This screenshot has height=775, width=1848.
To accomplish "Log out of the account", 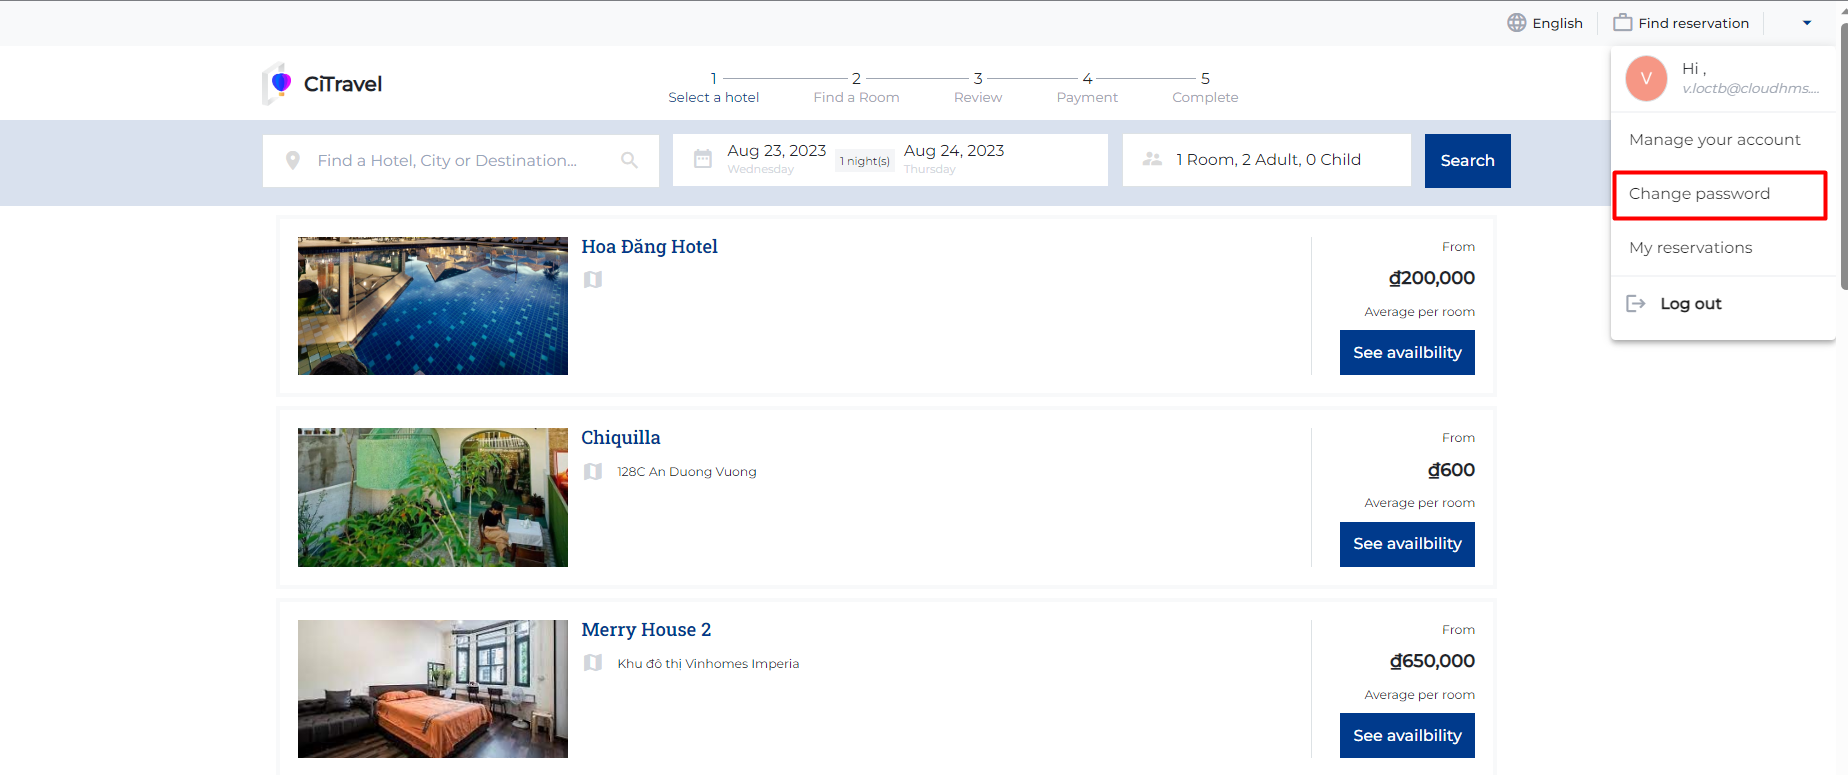I will click(x=1690, y=304).
